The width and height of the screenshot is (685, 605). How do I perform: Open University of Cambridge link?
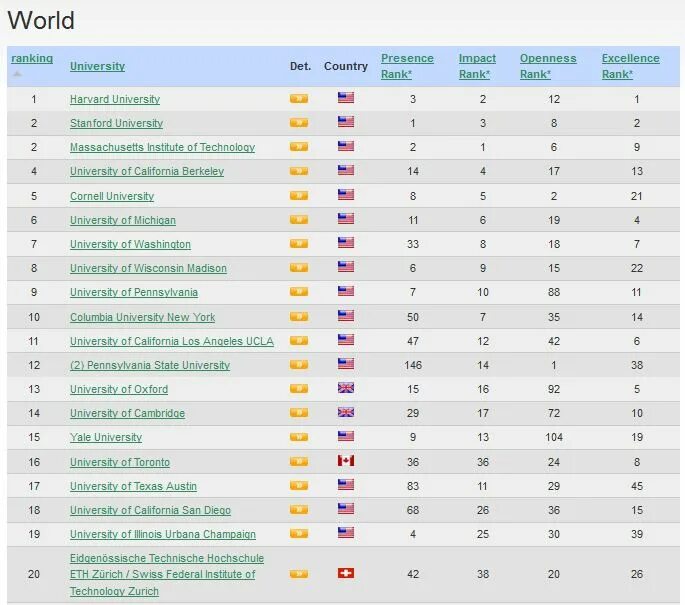127,413
